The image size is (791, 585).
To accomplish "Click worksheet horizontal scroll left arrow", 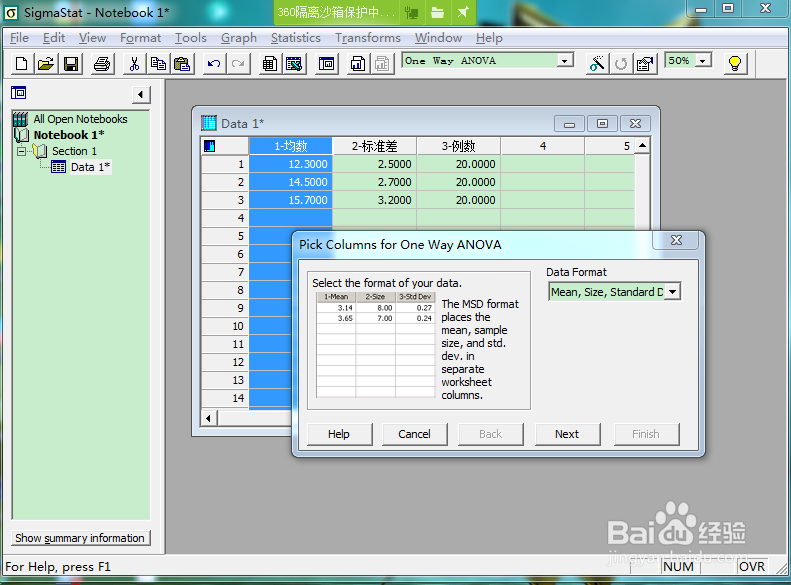I will click(209, 418).
